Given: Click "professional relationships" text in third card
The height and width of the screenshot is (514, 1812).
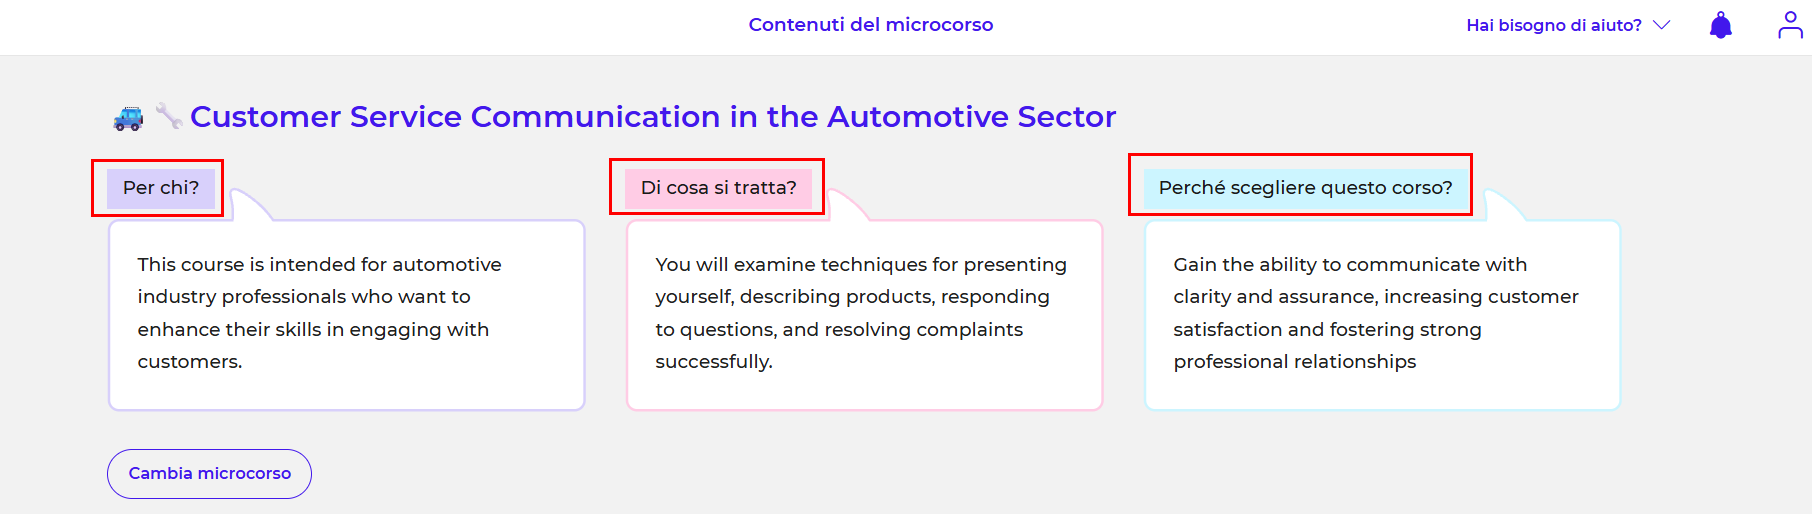Looking at the screenshot, I should 1294,362.
